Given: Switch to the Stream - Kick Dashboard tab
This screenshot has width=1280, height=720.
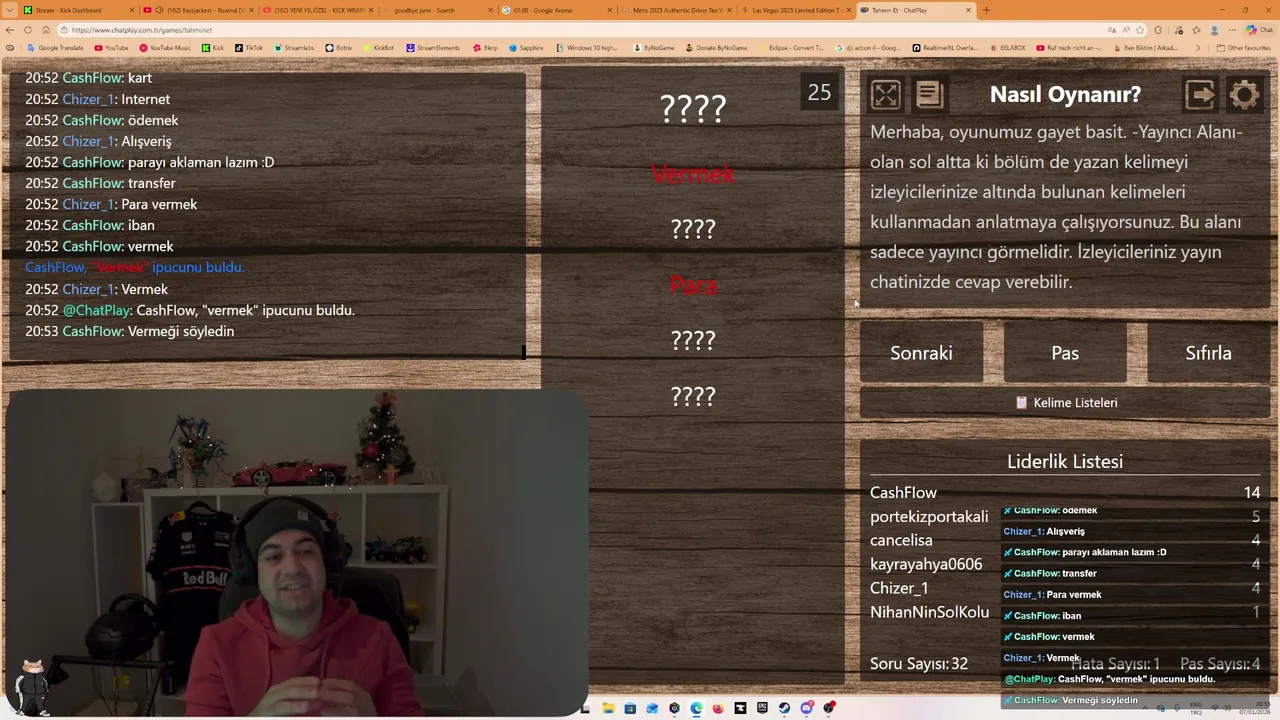Looking at the screenshot, I should point(77,10).
